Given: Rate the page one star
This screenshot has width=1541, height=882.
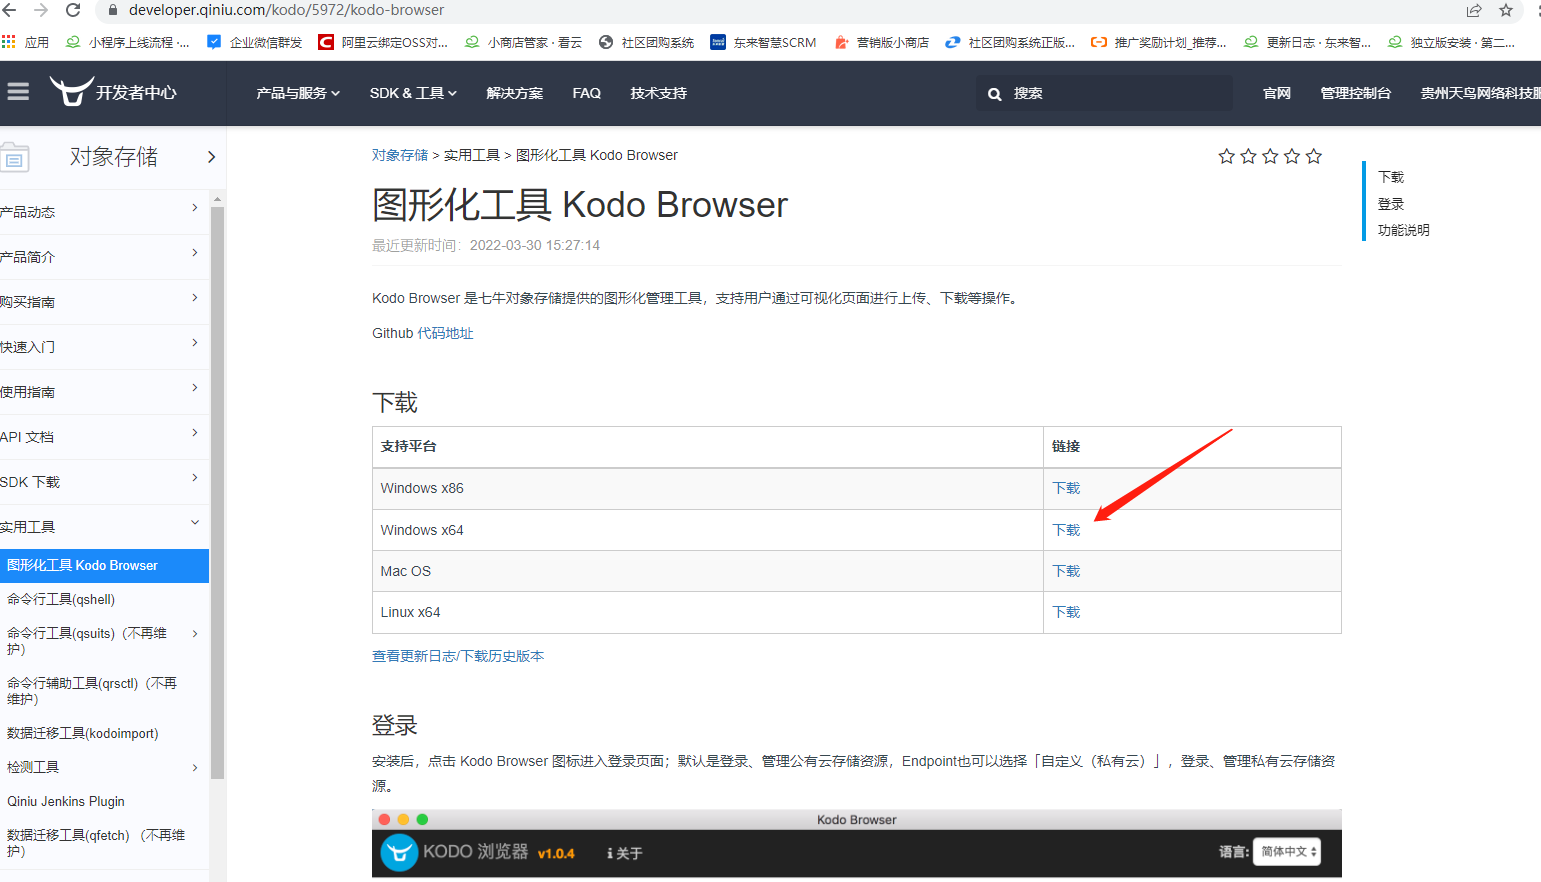Looking at the screenshot, I should (1226, 156).
